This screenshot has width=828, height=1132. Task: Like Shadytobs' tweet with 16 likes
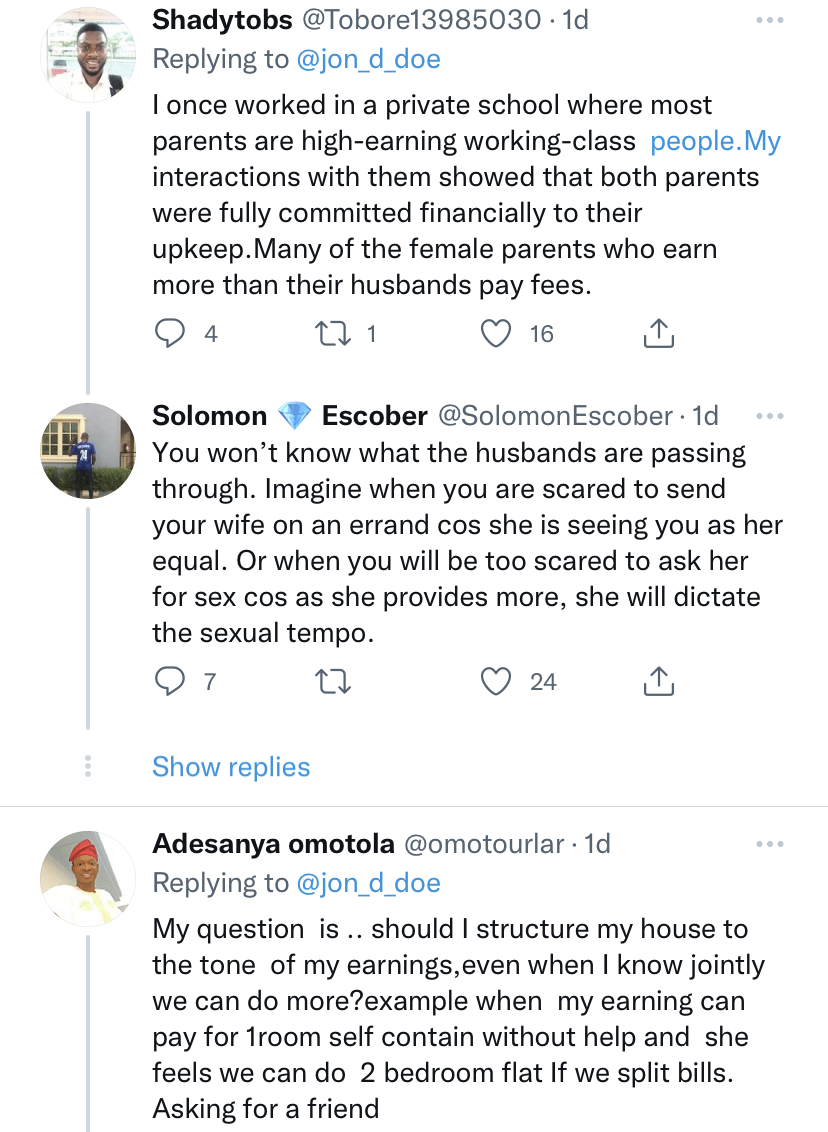coord(496,334)
